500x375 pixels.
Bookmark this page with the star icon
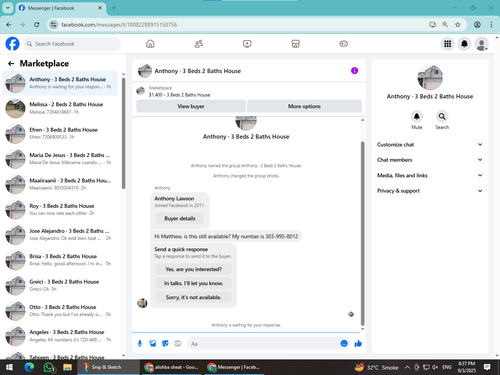[x=458, y=24]
